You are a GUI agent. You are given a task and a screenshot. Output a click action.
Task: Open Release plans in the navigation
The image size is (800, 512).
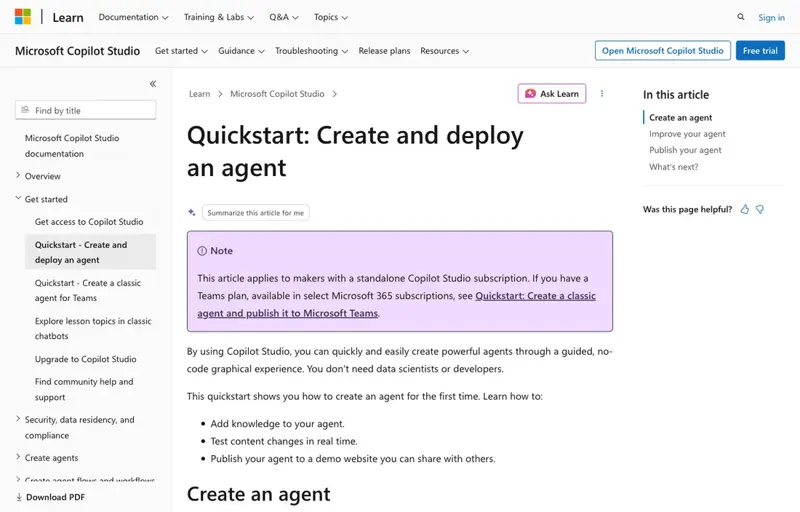coord(384,51)
